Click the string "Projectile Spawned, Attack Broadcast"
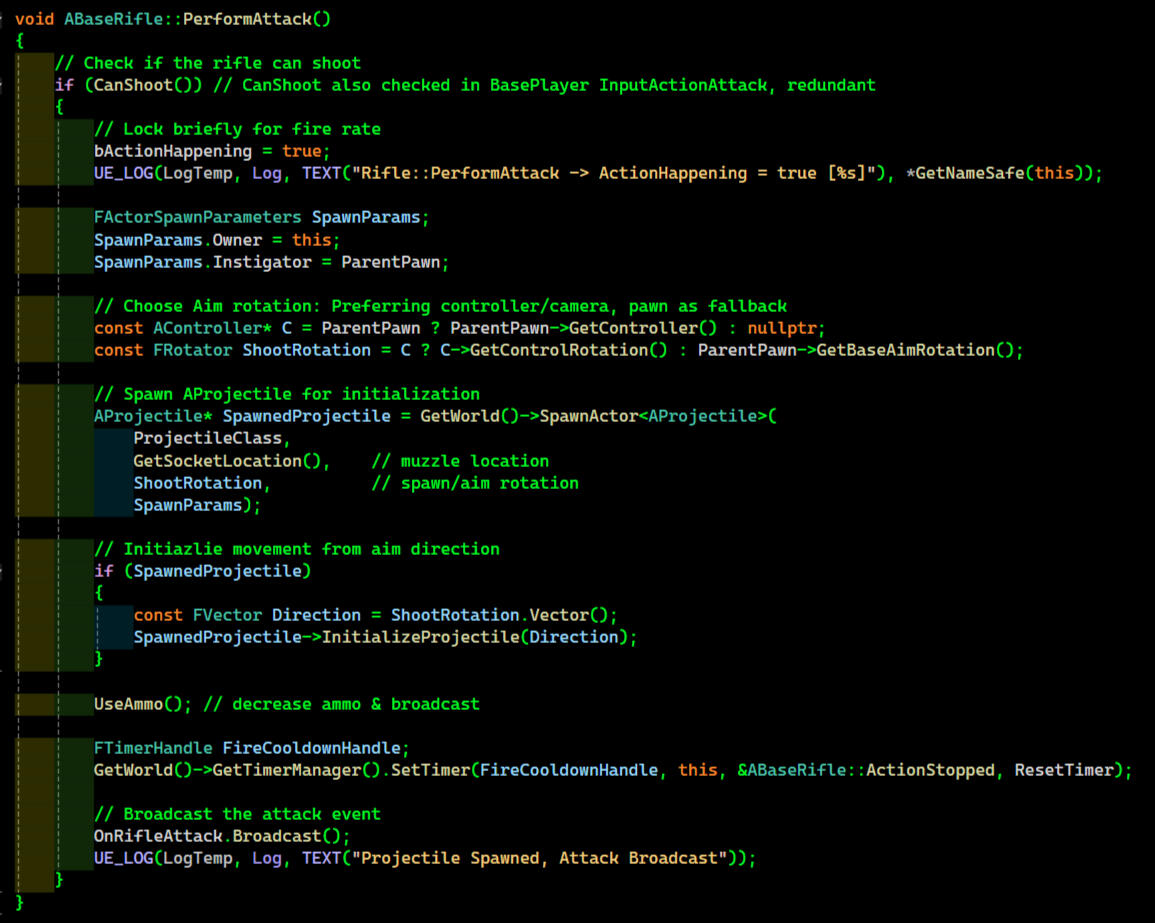 tap(539, 859)
